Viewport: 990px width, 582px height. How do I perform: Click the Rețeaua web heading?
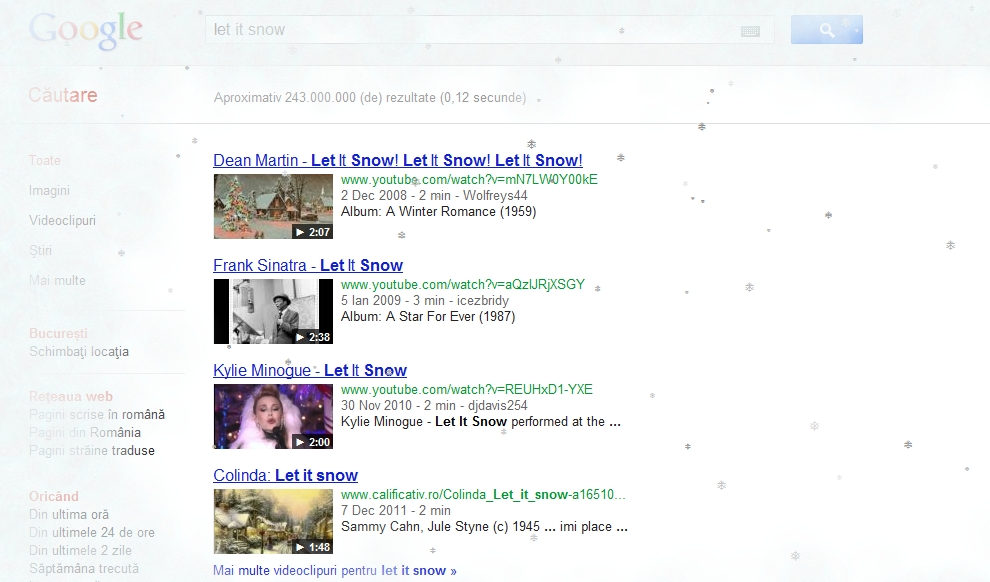tap(71, 396)
